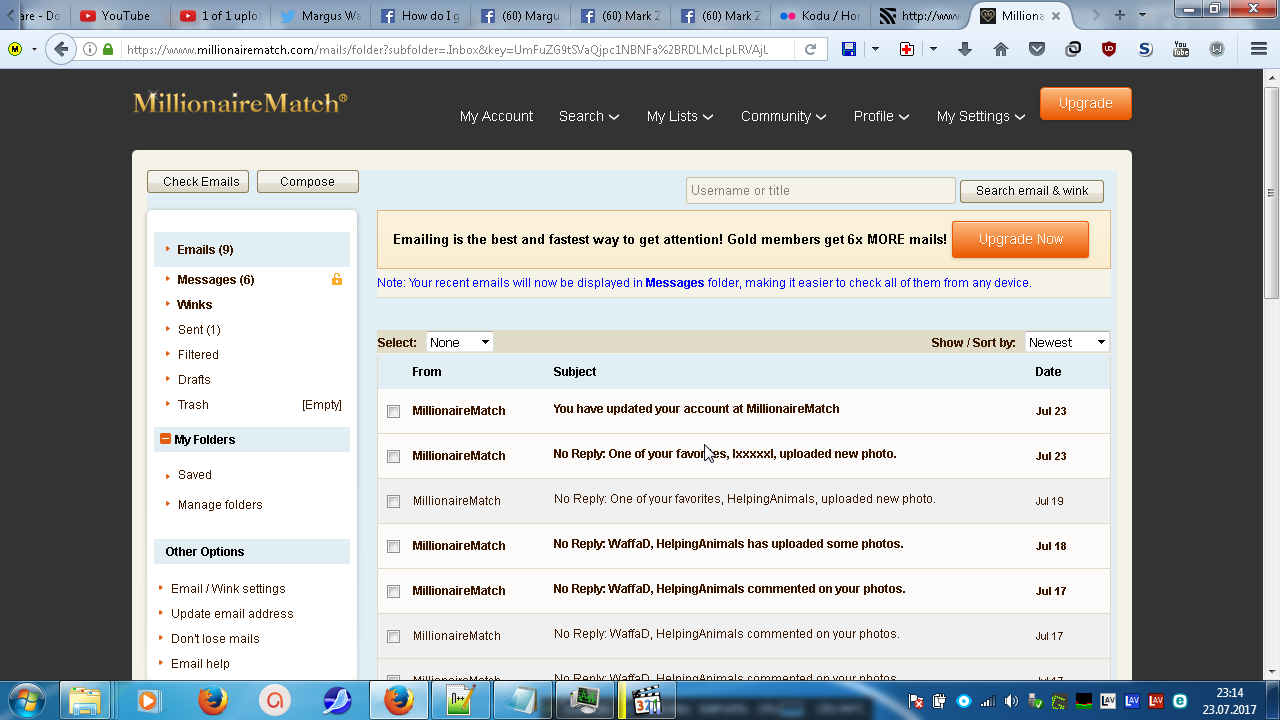Open the Pocket toolbar icon
The width and height of the screenshot is (1280, 720).
(x=1037, y=49)
